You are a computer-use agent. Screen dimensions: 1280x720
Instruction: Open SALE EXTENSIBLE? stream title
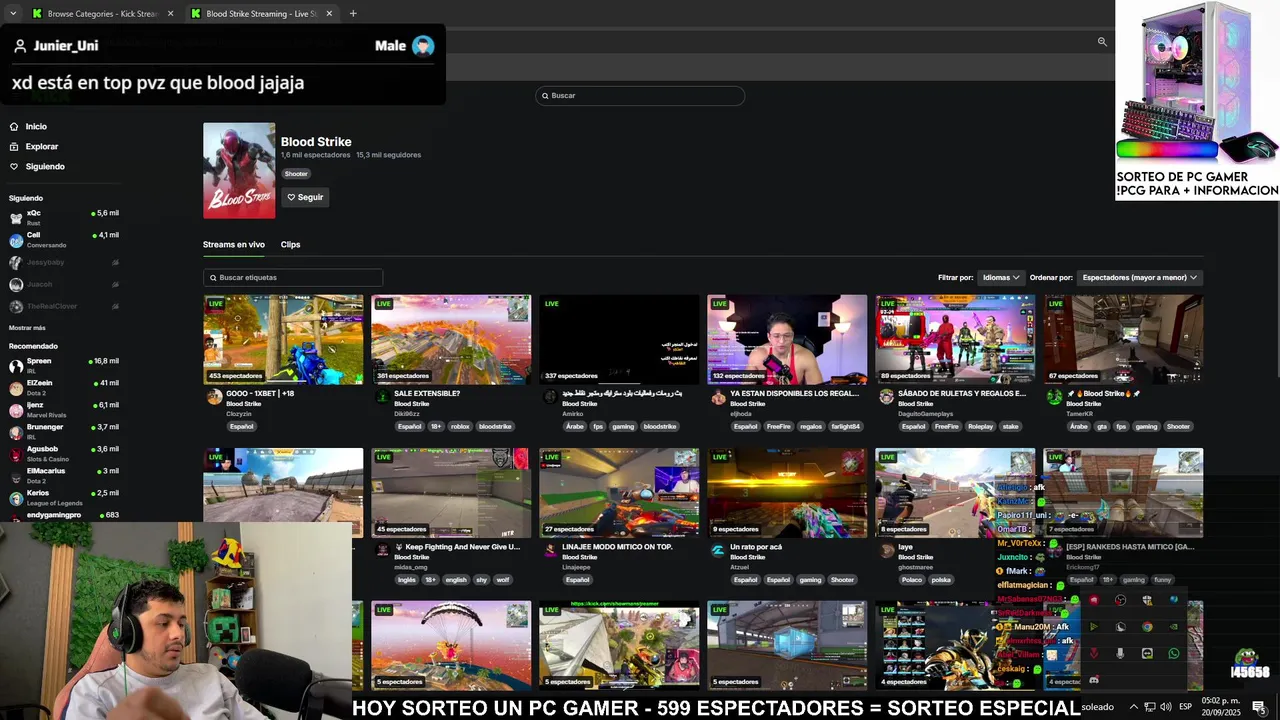point(427,393)
